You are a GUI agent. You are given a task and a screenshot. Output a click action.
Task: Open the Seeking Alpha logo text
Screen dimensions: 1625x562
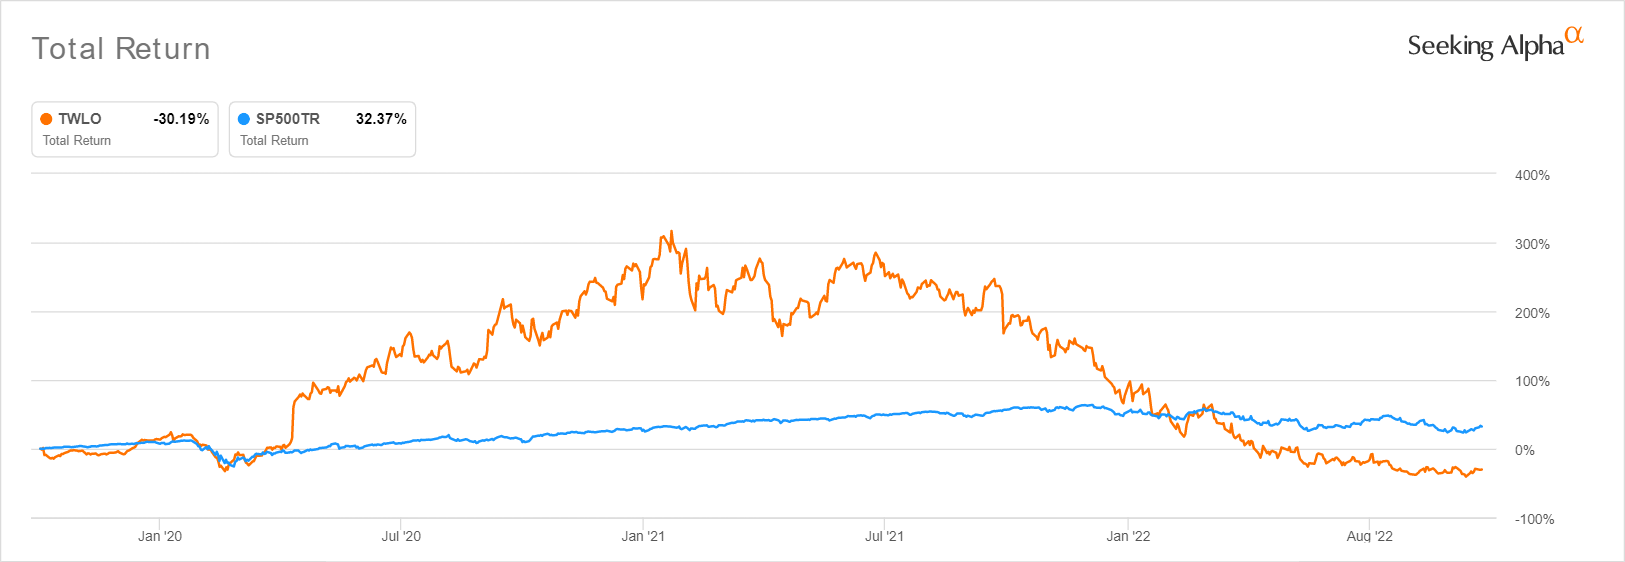(1485, 46)
